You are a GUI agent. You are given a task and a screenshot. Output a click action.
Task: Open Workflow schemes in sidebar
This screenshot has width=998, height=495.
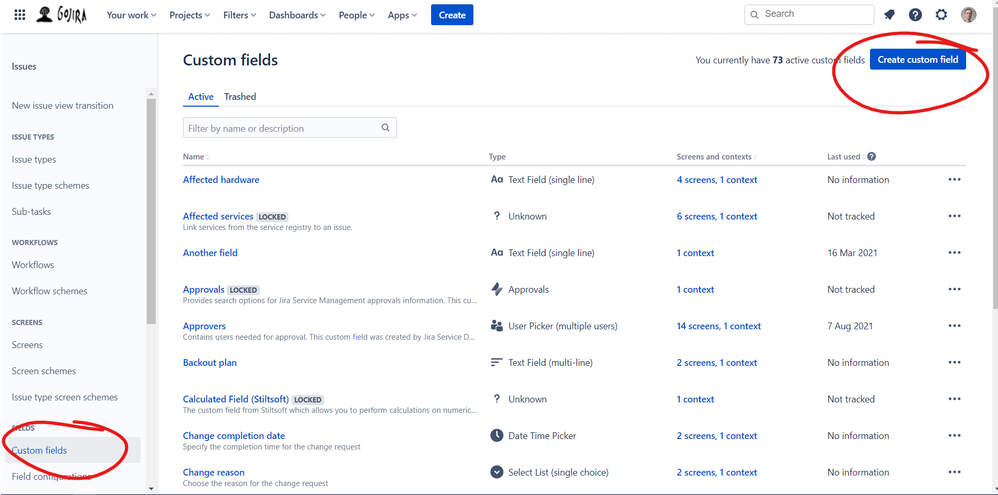(50, 291)
